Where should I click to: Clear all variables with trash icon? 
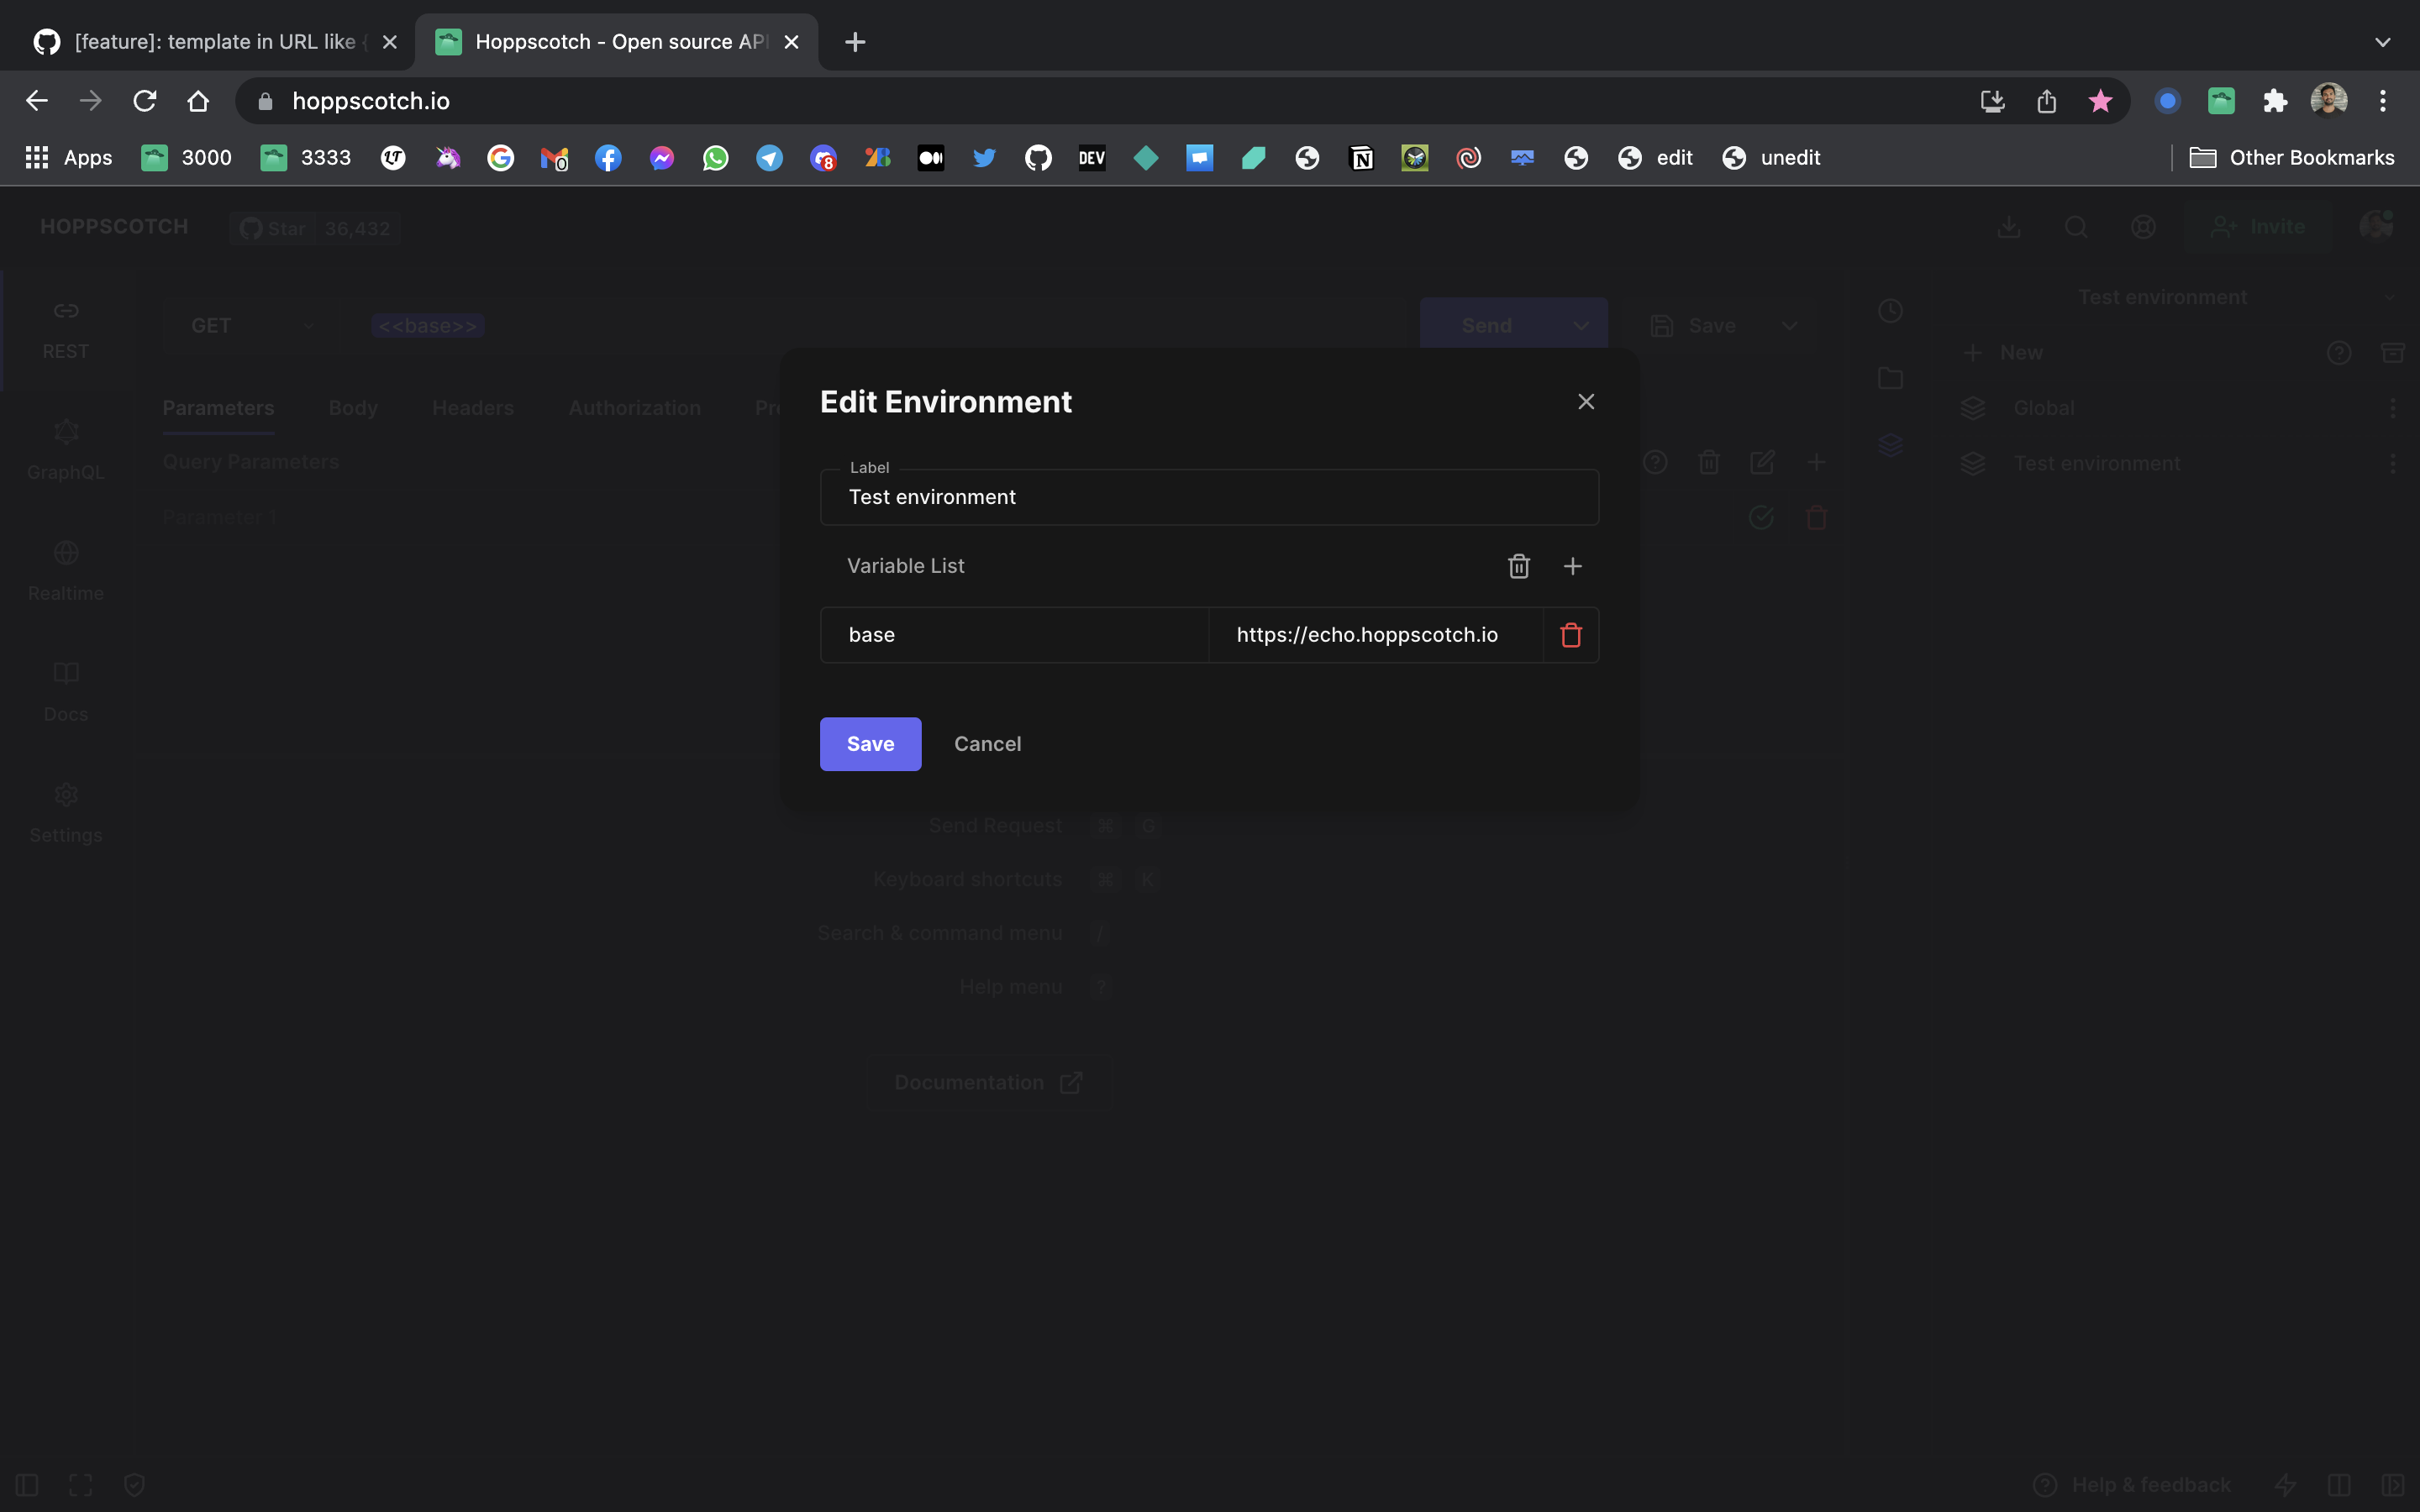pos(1518,566)
